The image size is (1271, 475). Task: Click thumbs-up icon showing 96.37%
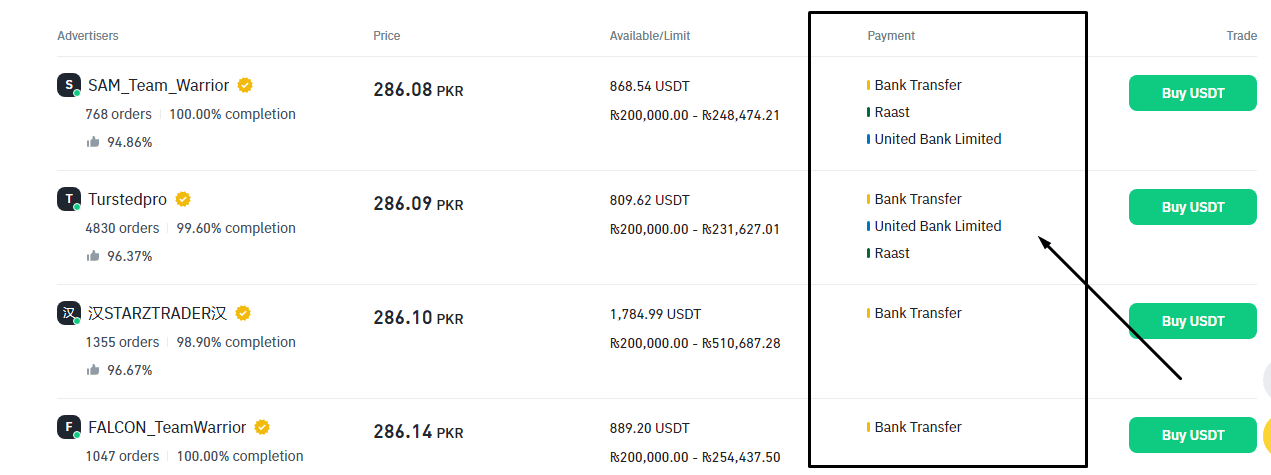[93, 256]
